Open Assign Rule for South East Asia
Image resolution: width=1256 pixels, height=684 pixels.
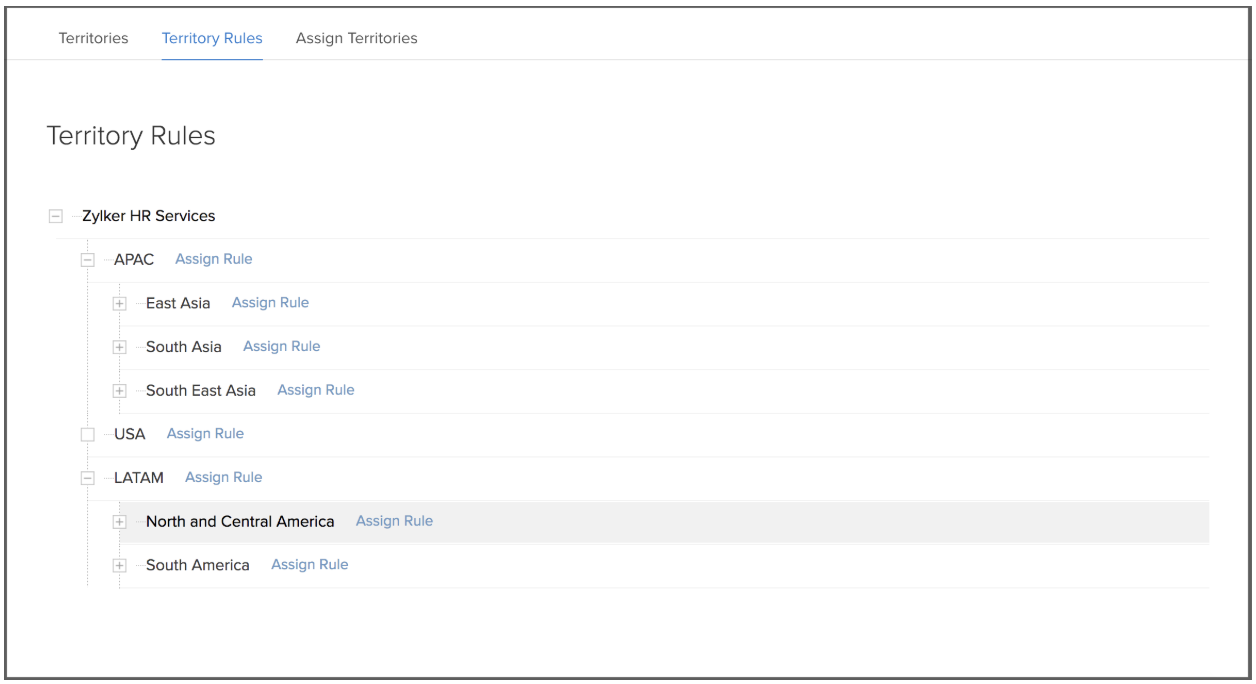(315, 390)
